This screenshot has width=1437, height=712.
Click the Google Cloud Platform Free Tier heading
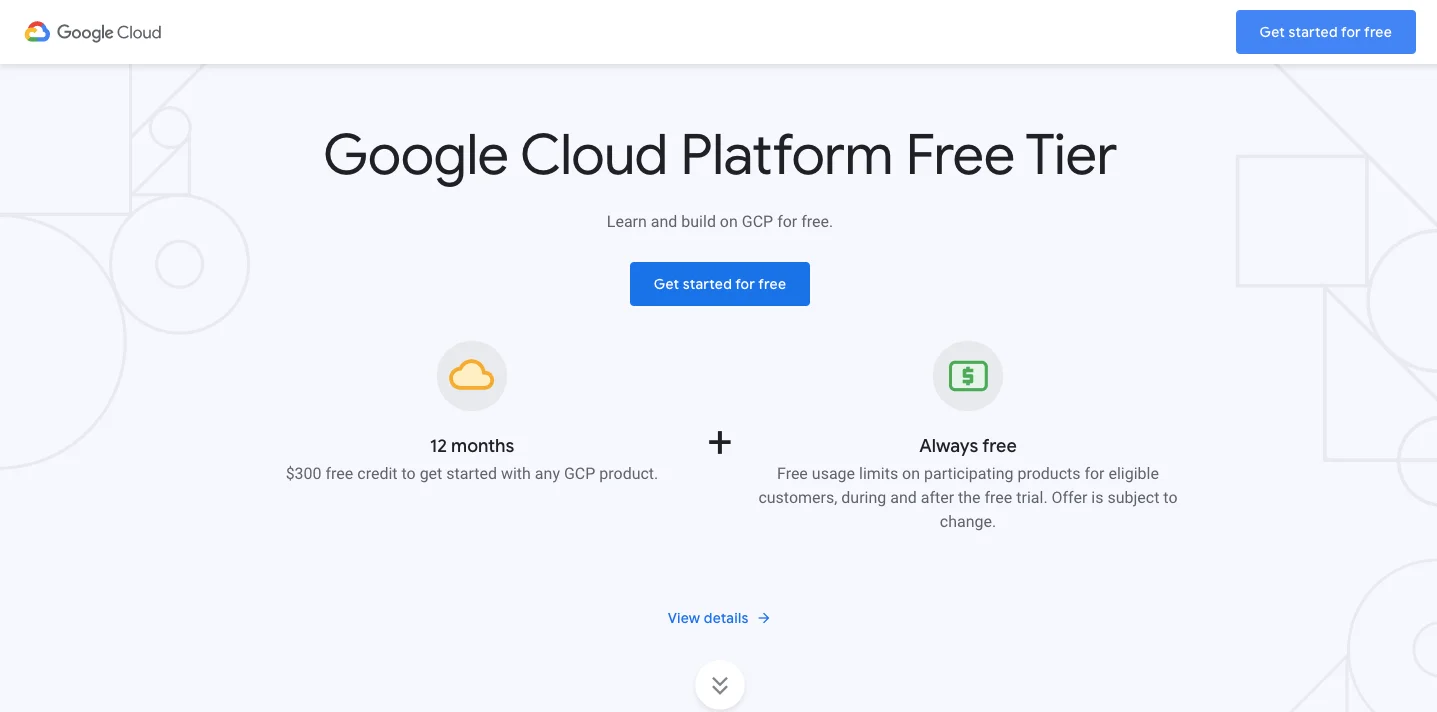(x=720, y=155)
